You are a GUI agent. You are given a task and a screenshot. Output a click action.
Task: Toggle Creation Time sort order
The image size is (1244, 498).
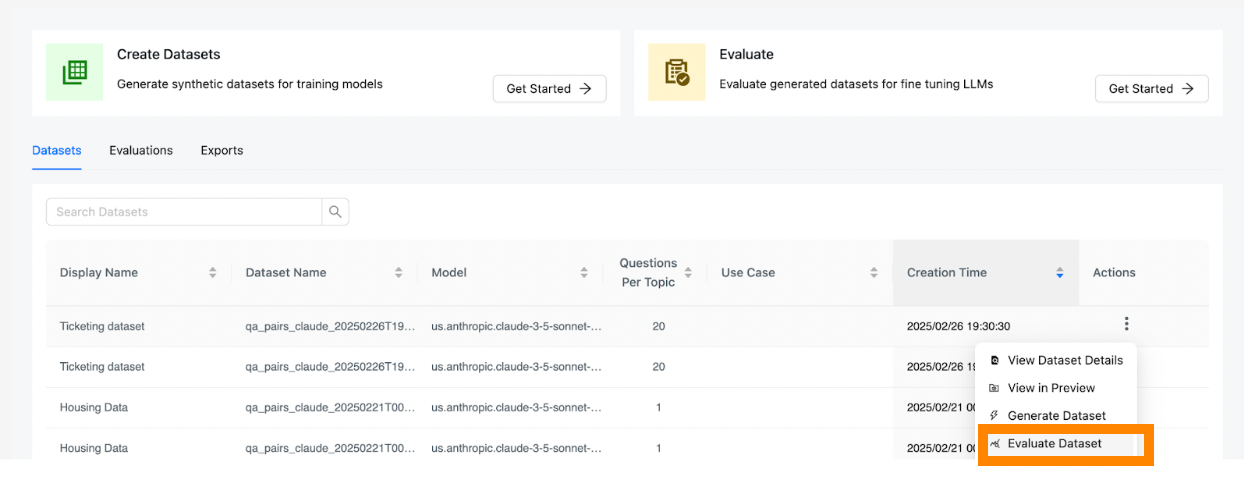(x=1059, y=273)
